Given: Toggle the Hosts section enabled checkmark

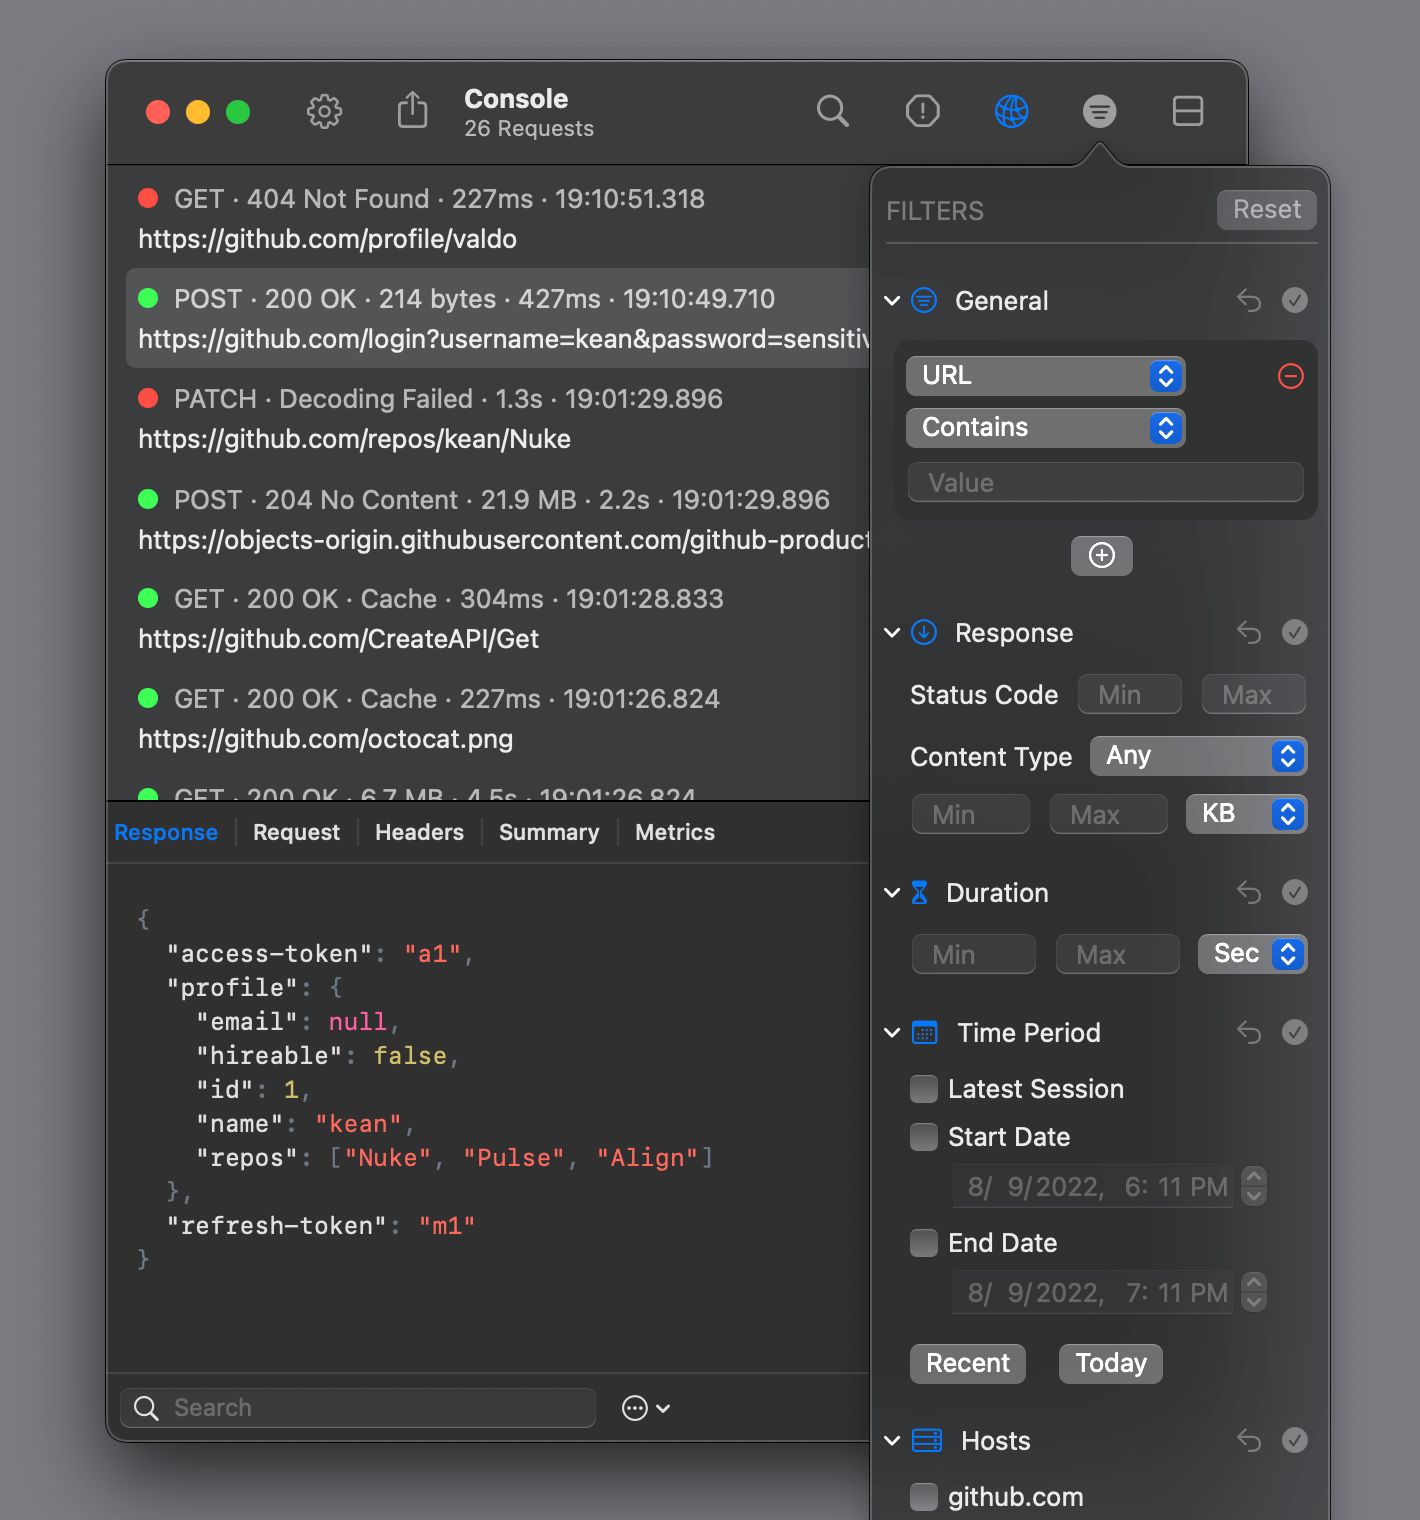Looking at the screenshot, I should 1295,1440.
